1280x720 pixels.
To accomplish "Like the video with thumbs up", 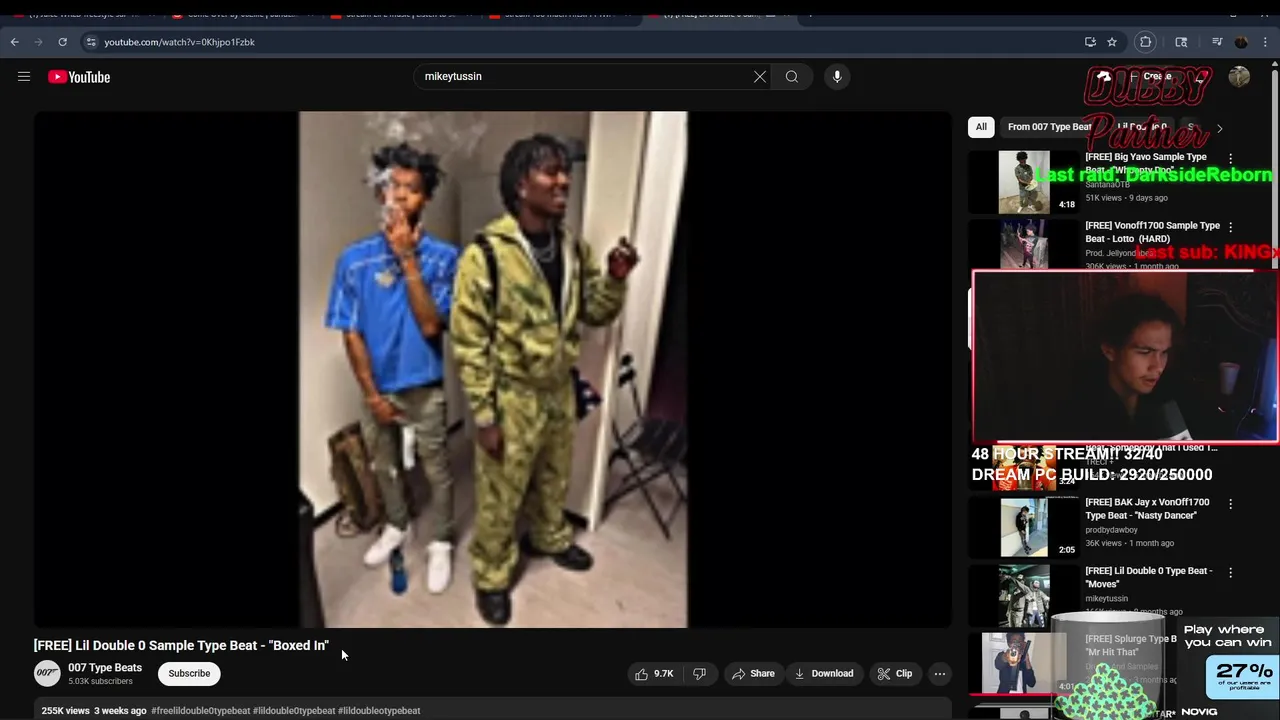I will click(x=654, y=674).
